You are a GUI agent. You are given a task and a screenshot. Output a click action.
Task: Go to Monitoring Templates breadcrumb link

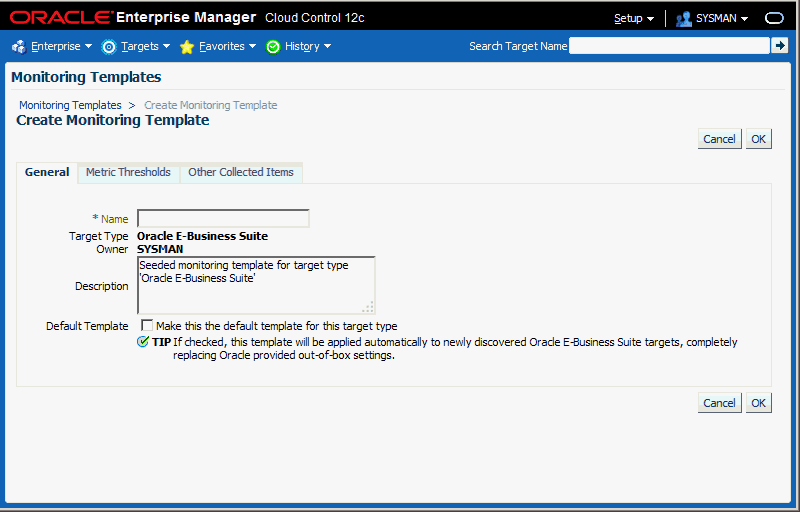70,105
